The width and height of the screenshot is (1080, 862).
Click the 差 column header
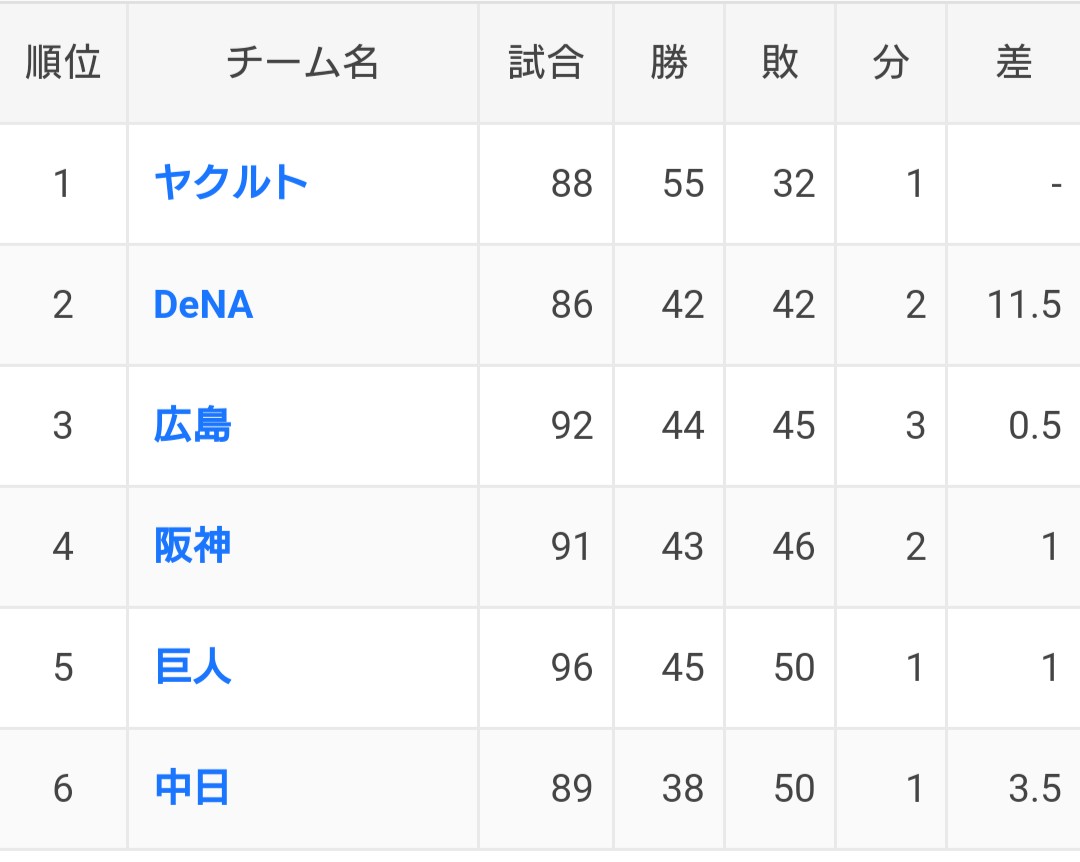coord(1013,63)
